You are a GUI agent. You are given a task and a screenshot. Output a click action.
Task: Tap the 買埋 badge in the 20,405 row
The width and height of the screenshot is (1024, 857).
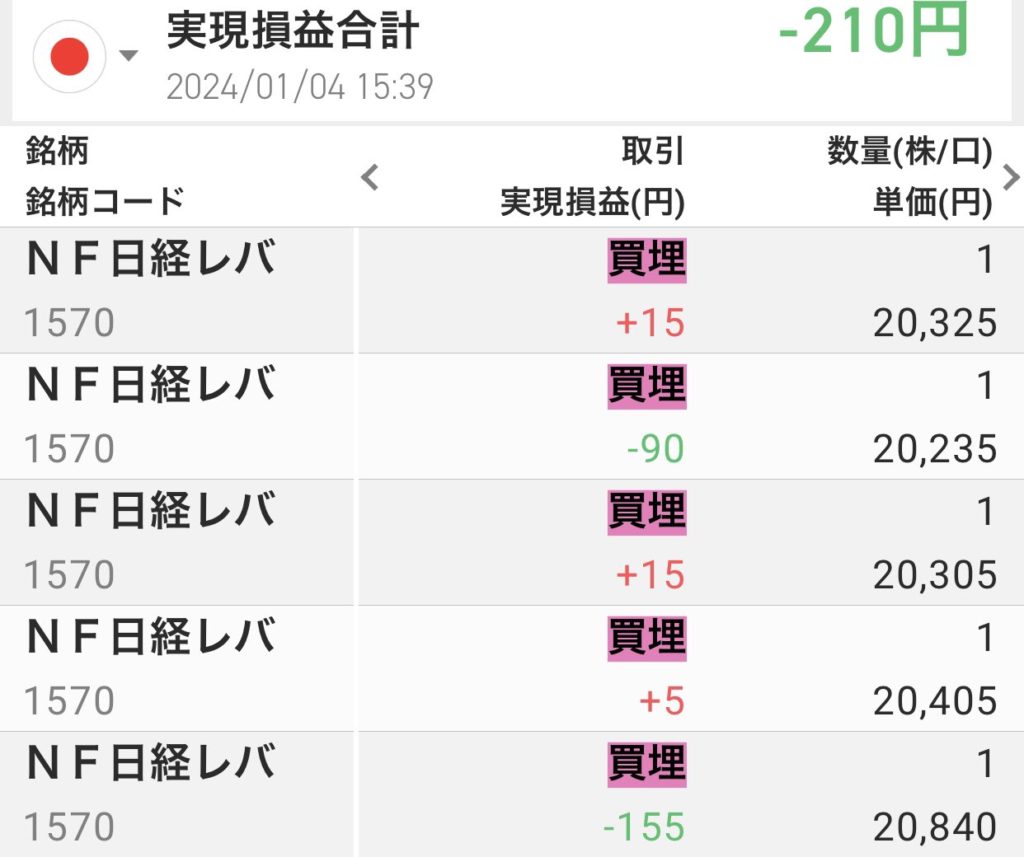pos(647,637)
